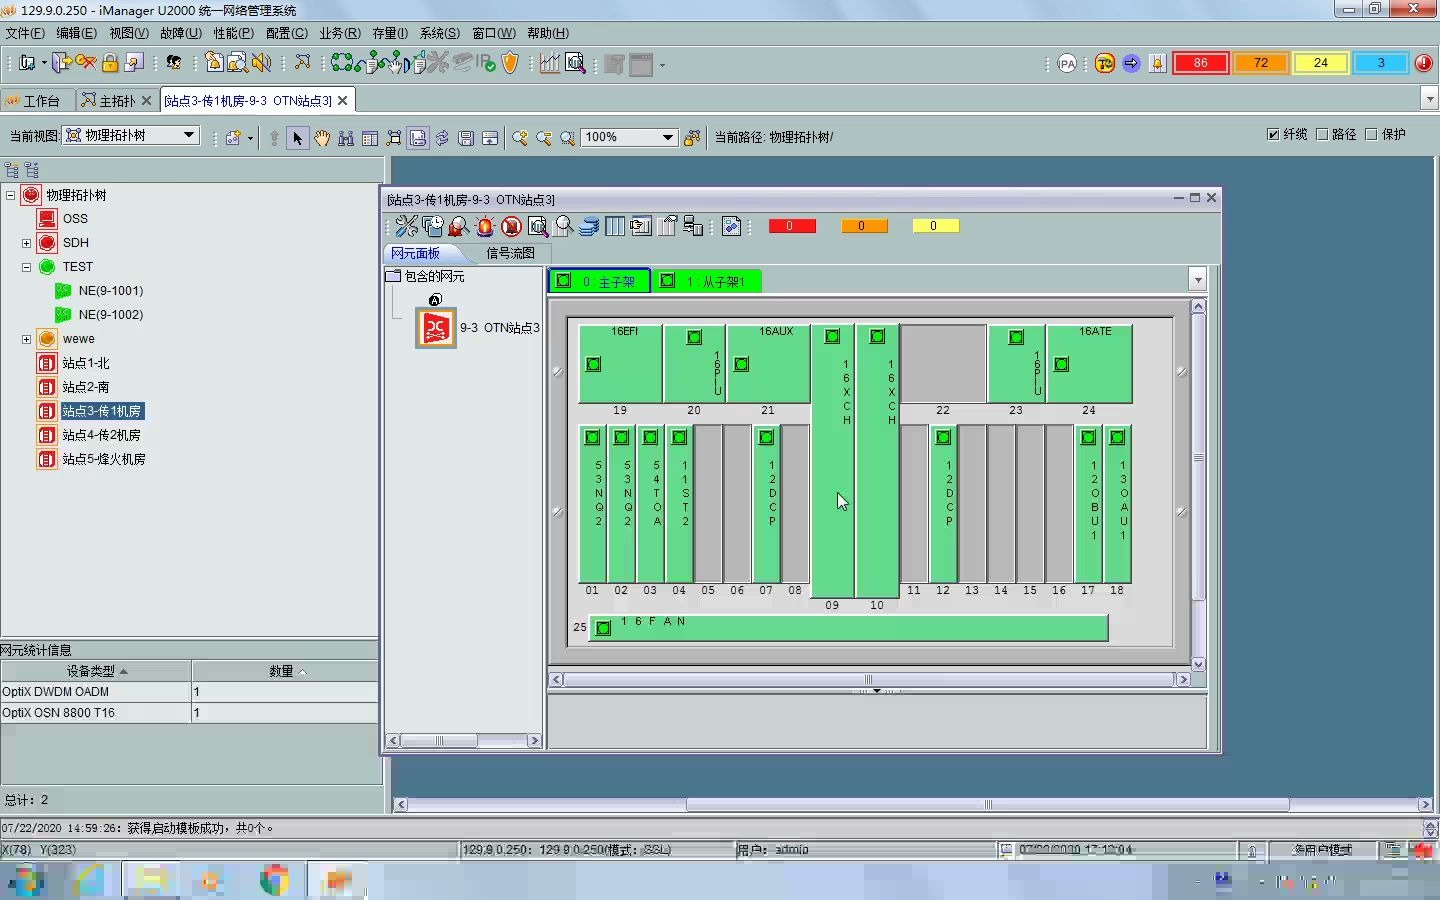The height and width of the screenshot is (900, 1440).
Task: Click the PA circle icon
Action: [1068, 63]
